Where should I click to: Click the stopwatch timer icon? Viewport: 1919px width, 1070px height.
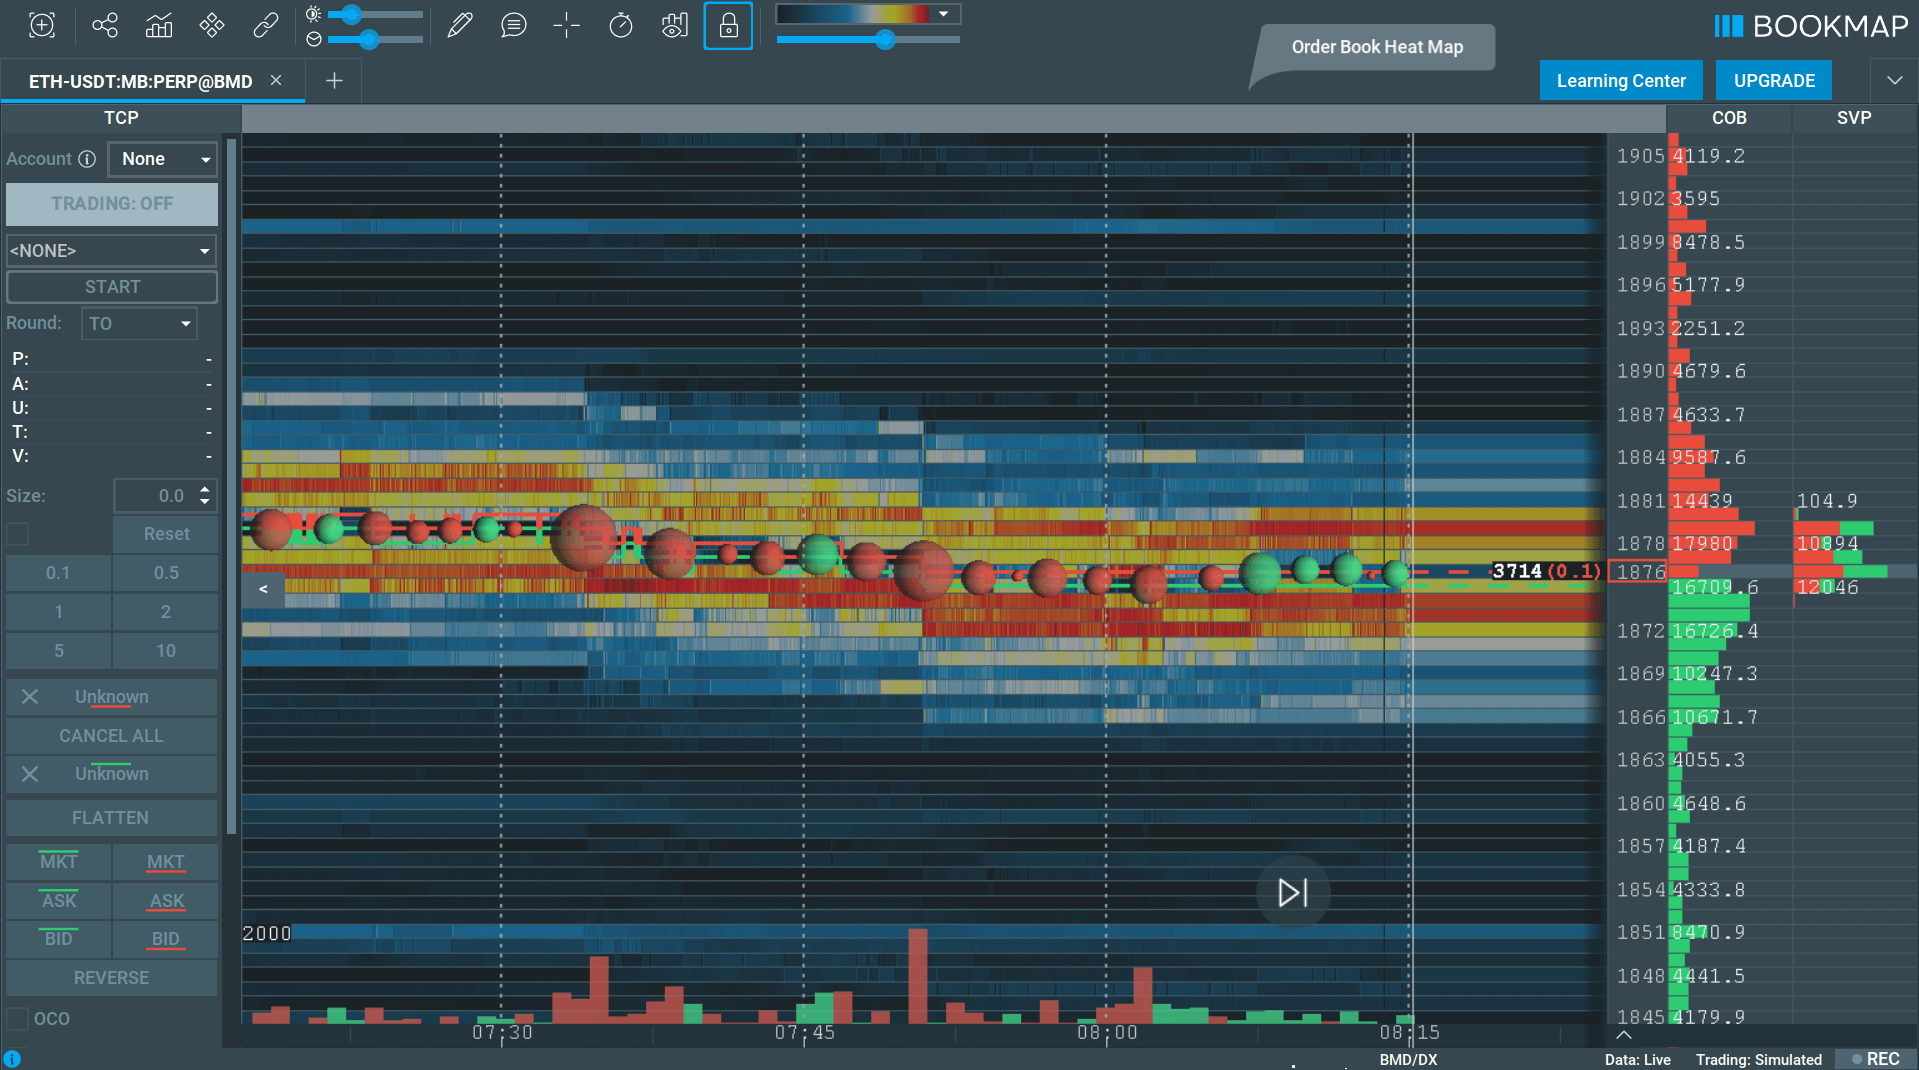tap(621, 25)
